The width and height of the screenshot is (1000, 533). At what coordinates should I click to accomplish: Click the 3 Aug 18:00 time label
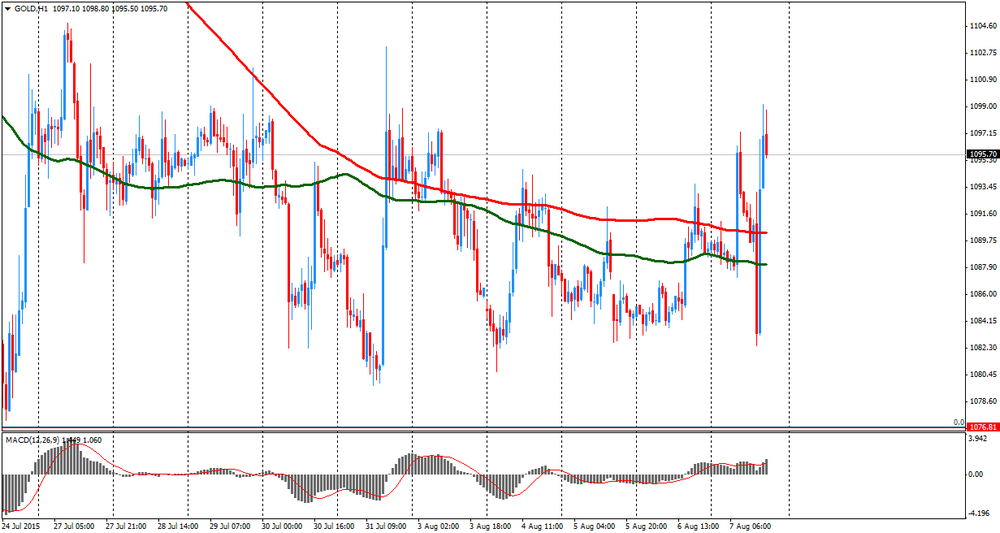pos(489,527)
